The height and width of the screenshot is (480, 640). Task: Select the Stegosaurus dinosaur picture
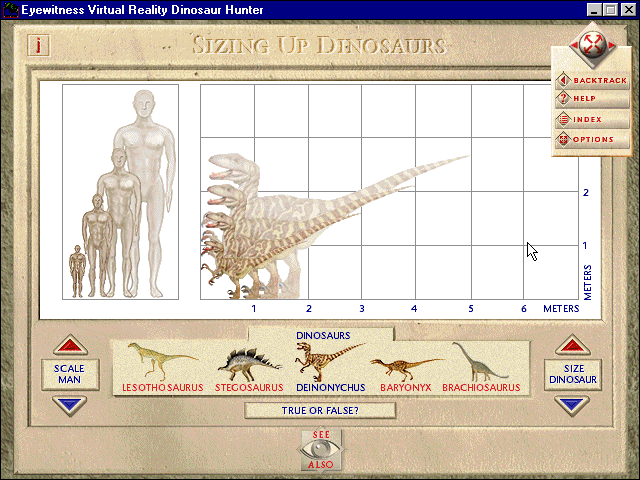coord(249,364)
